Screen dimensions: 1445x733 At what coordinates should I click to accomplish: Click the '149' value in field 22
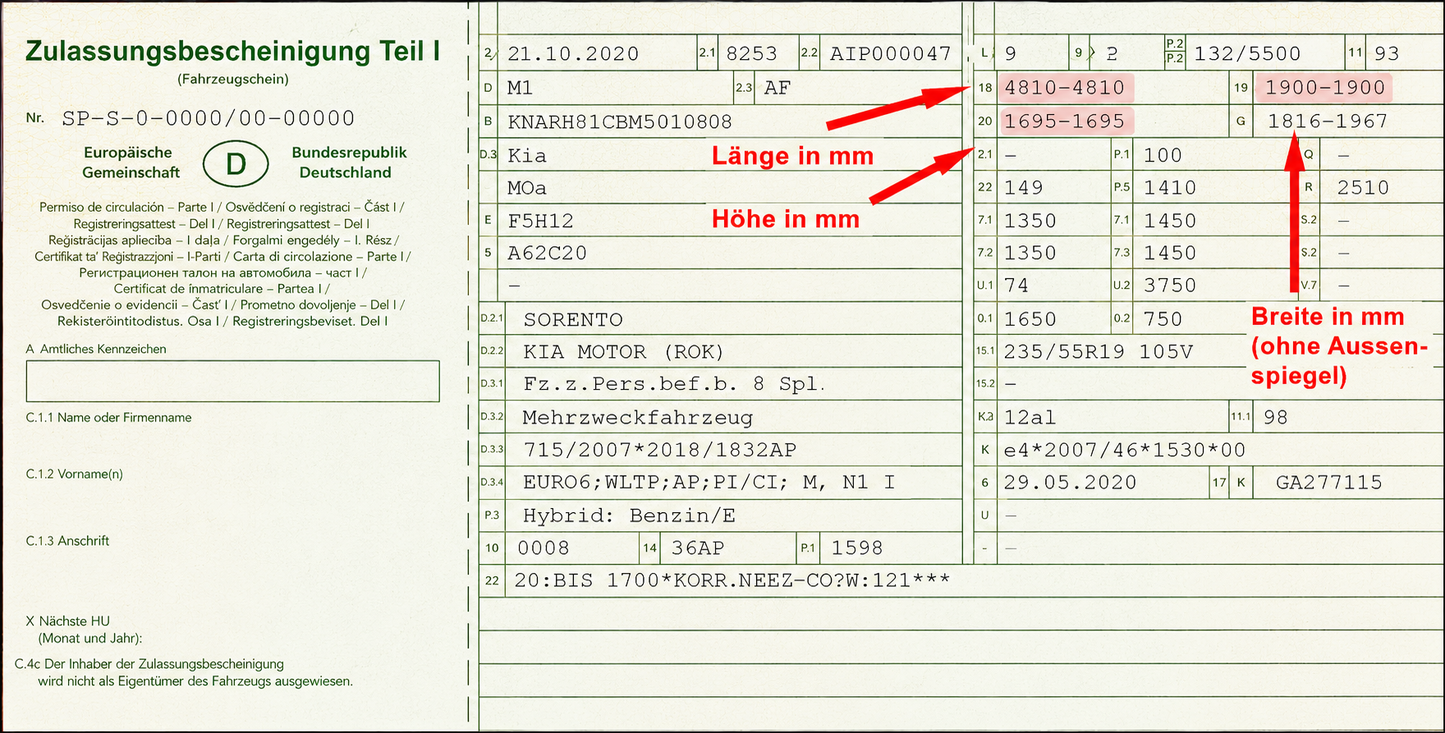pos(1023,188)
